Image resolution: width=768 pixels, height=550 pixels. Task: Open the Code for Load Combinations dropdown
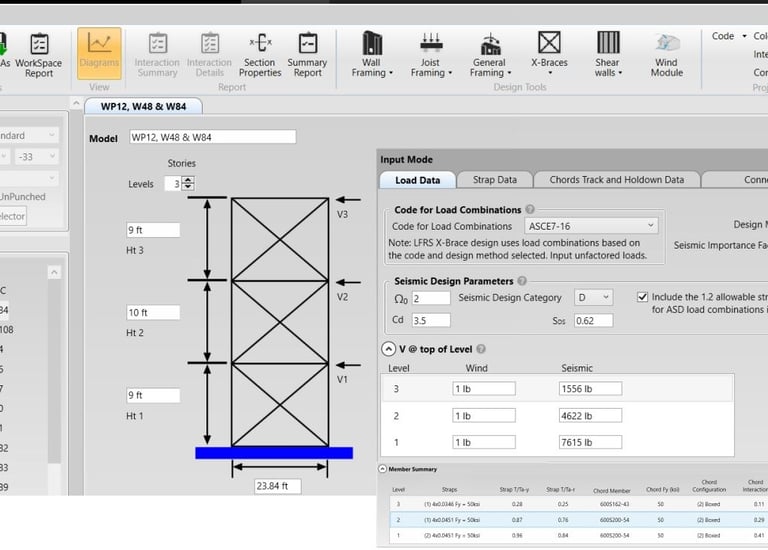[592, 226]
